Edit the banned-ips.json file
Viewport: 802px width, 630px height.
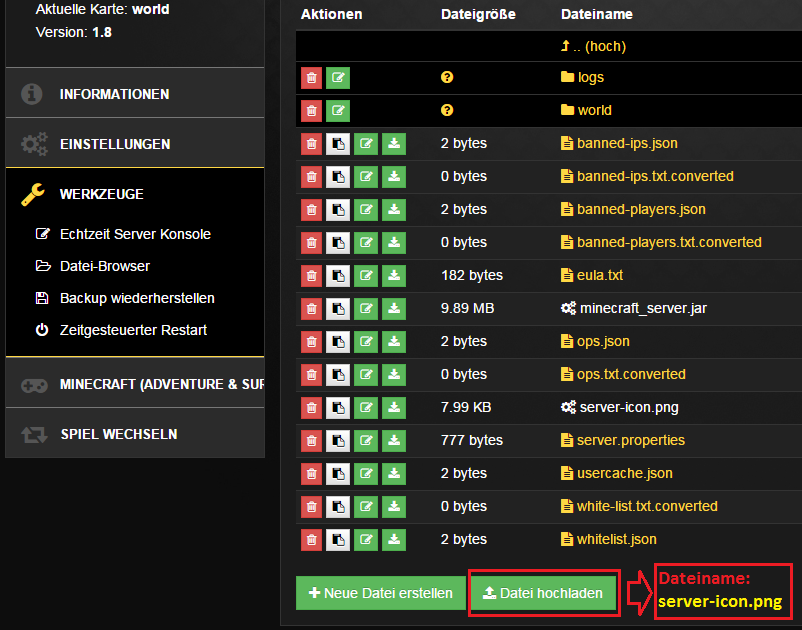366,144
